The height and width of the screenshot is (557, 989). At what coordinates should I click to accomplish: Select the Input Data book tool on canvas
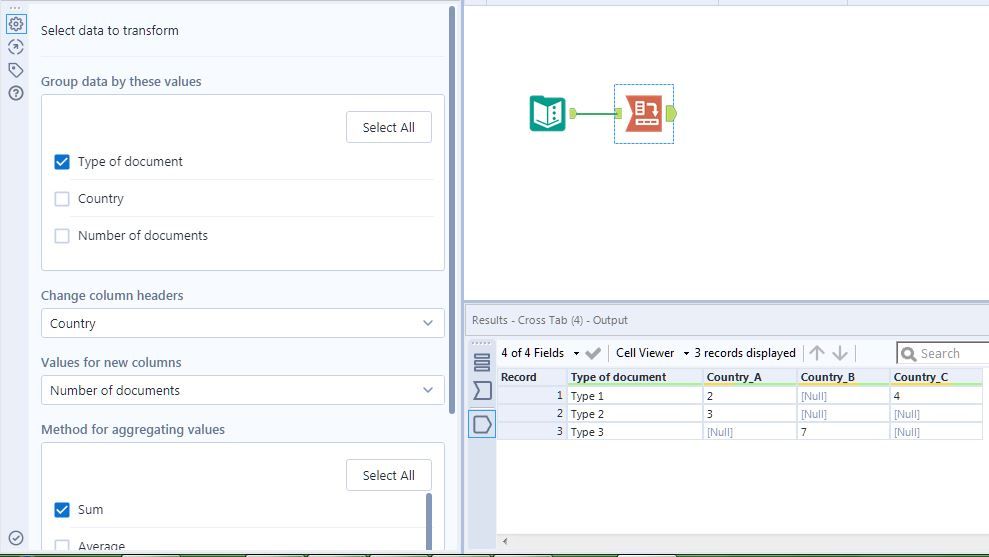[547, 114]
